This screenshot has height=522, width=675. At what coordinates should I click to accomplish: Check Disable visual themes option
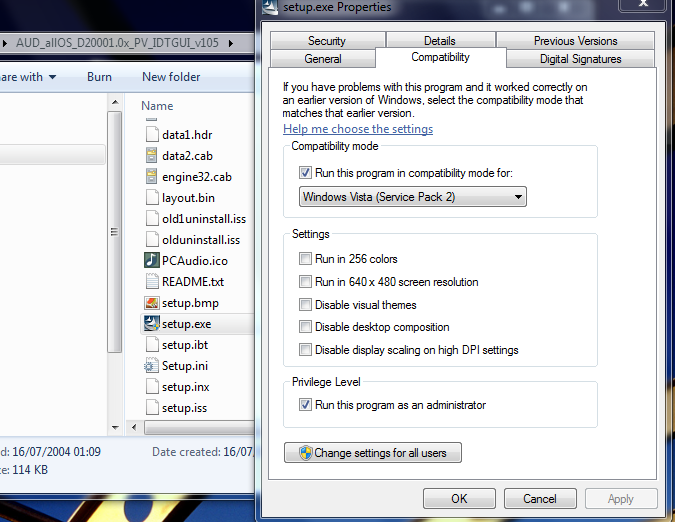(305, 305)
